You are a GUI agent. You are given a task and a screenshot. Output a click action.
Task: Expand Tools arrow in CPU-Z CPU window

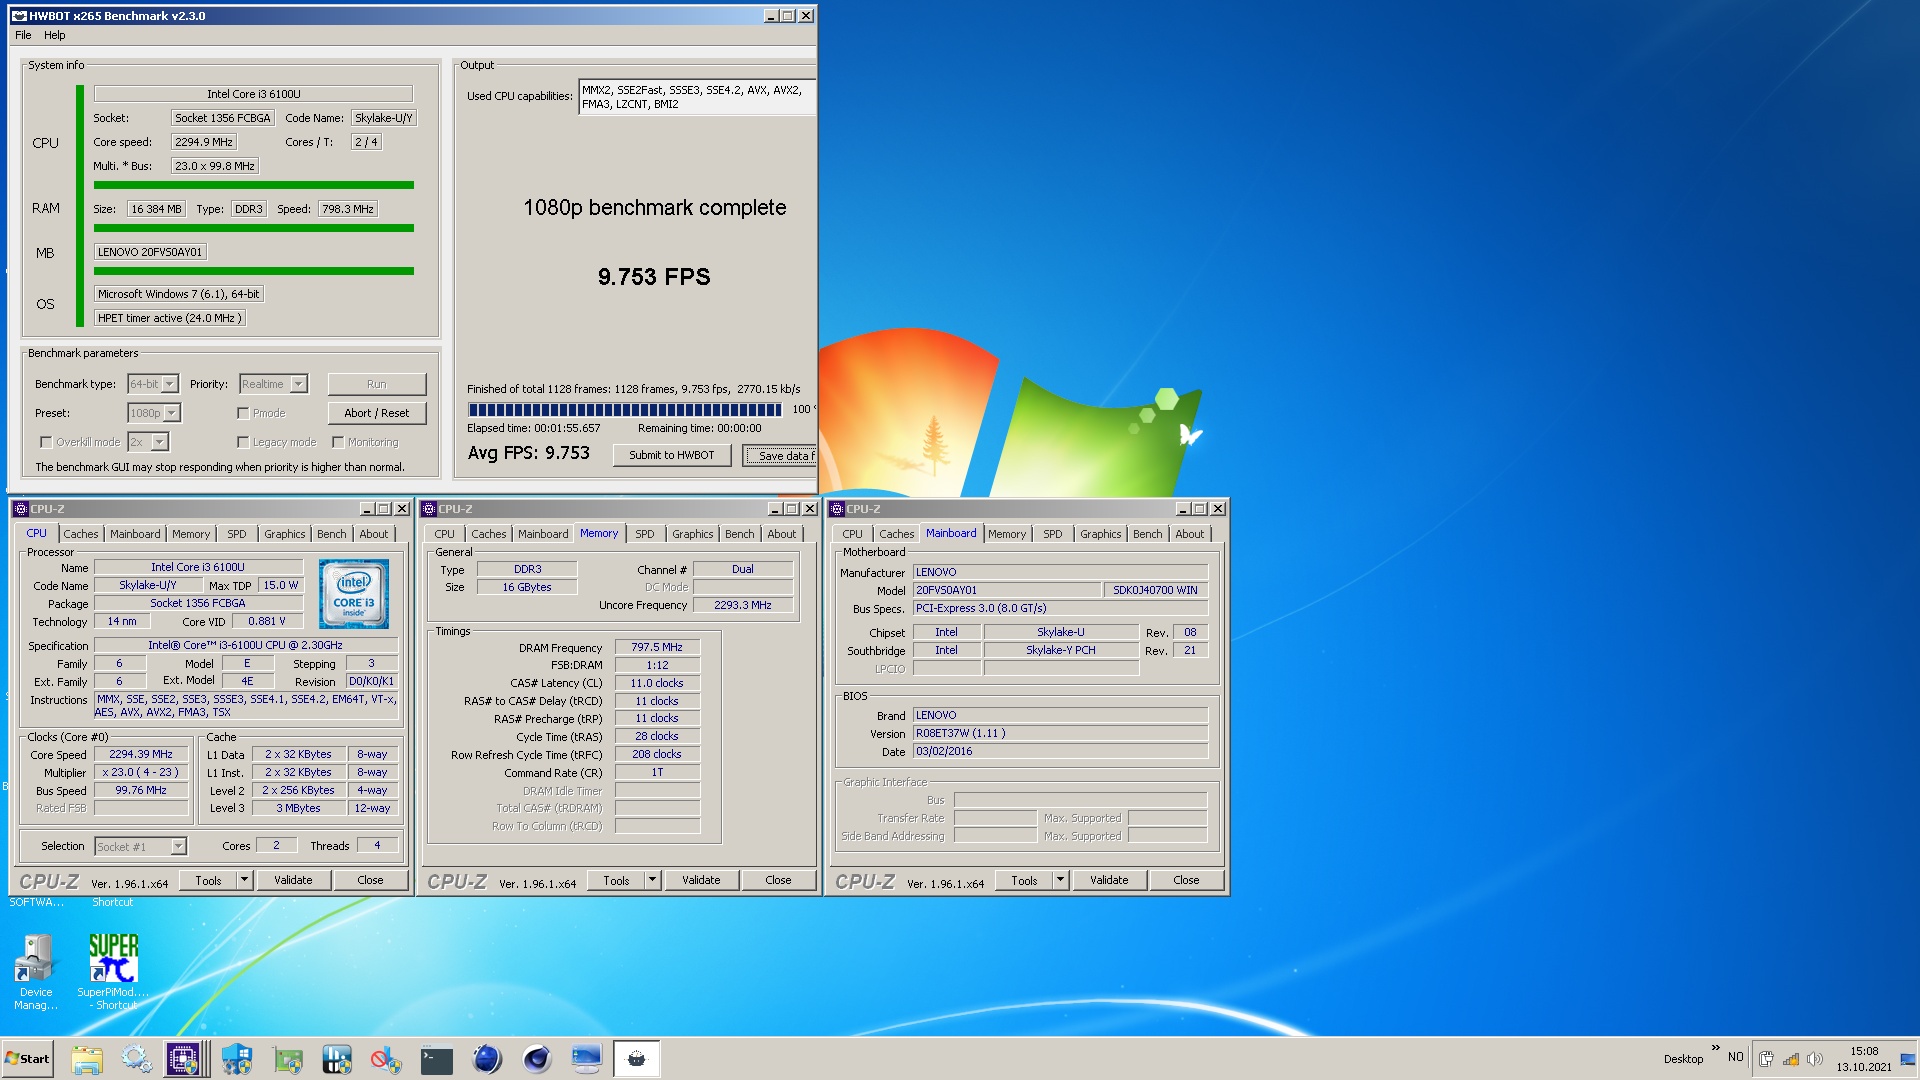pyautogui.click(x=244, y=880)
